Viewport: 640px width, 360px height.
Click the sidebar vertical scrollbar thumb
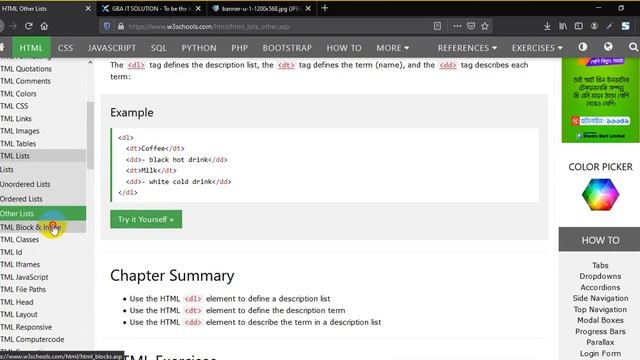pyautogui.click(x=90, y=135)
